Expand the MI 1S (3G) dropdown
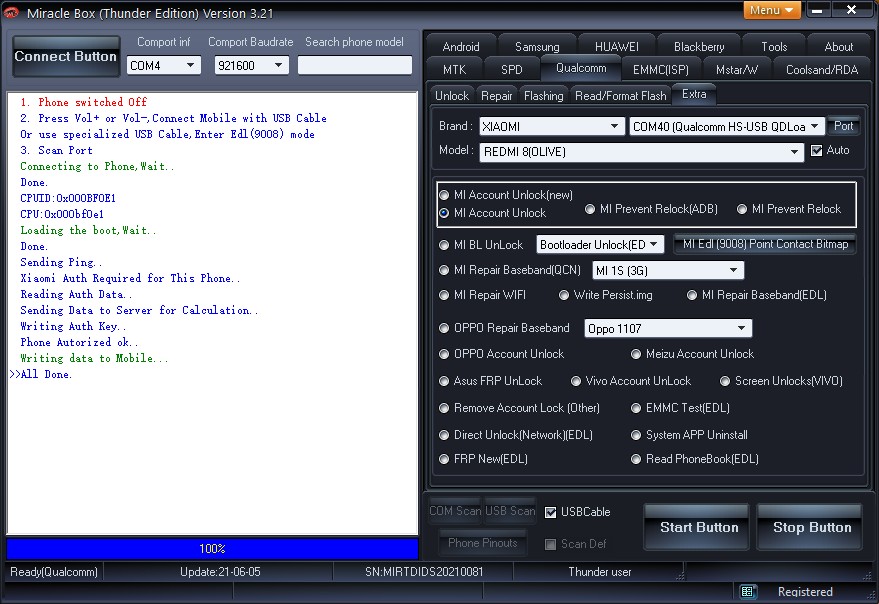This screenshot has width=879, height=604. (x=668, y=270)
